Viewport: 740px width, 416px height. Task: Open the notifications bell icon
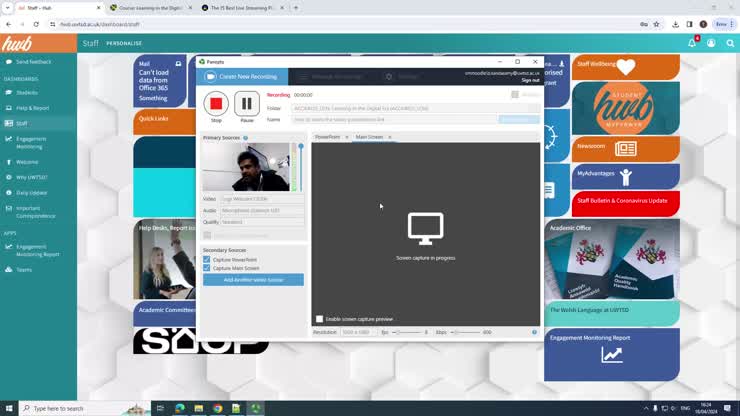click(692, 43)
